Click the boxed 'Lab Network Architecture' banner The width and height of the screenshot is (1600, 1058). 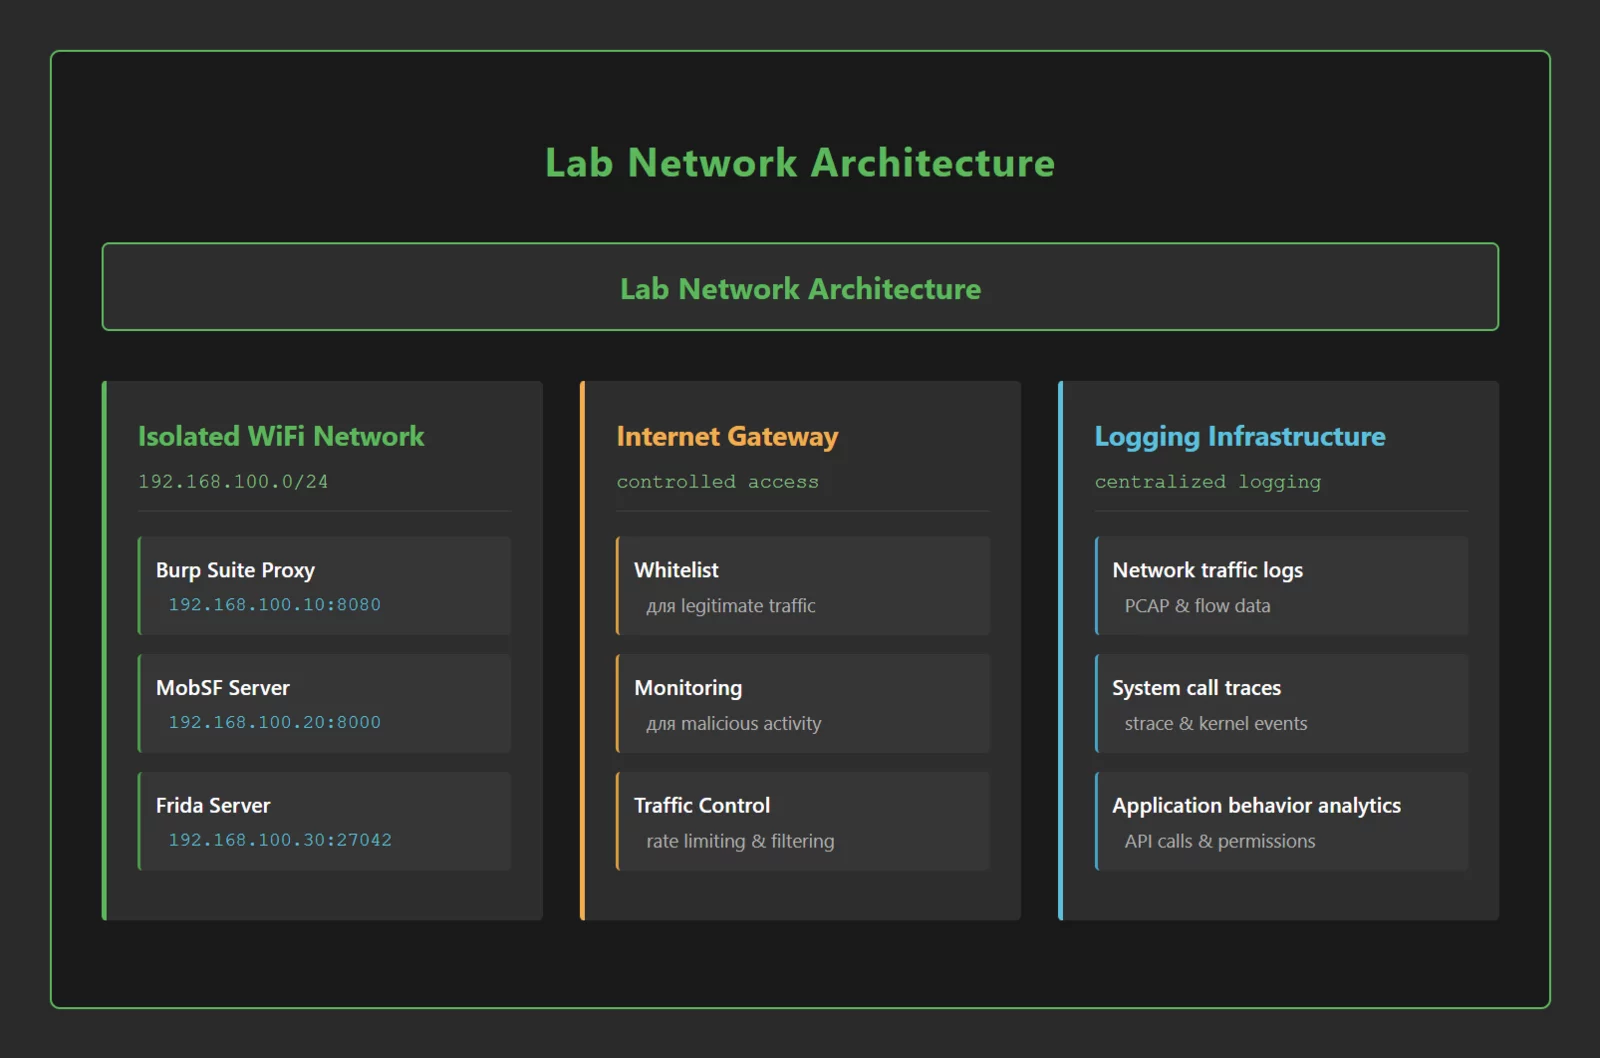[800, 287]
